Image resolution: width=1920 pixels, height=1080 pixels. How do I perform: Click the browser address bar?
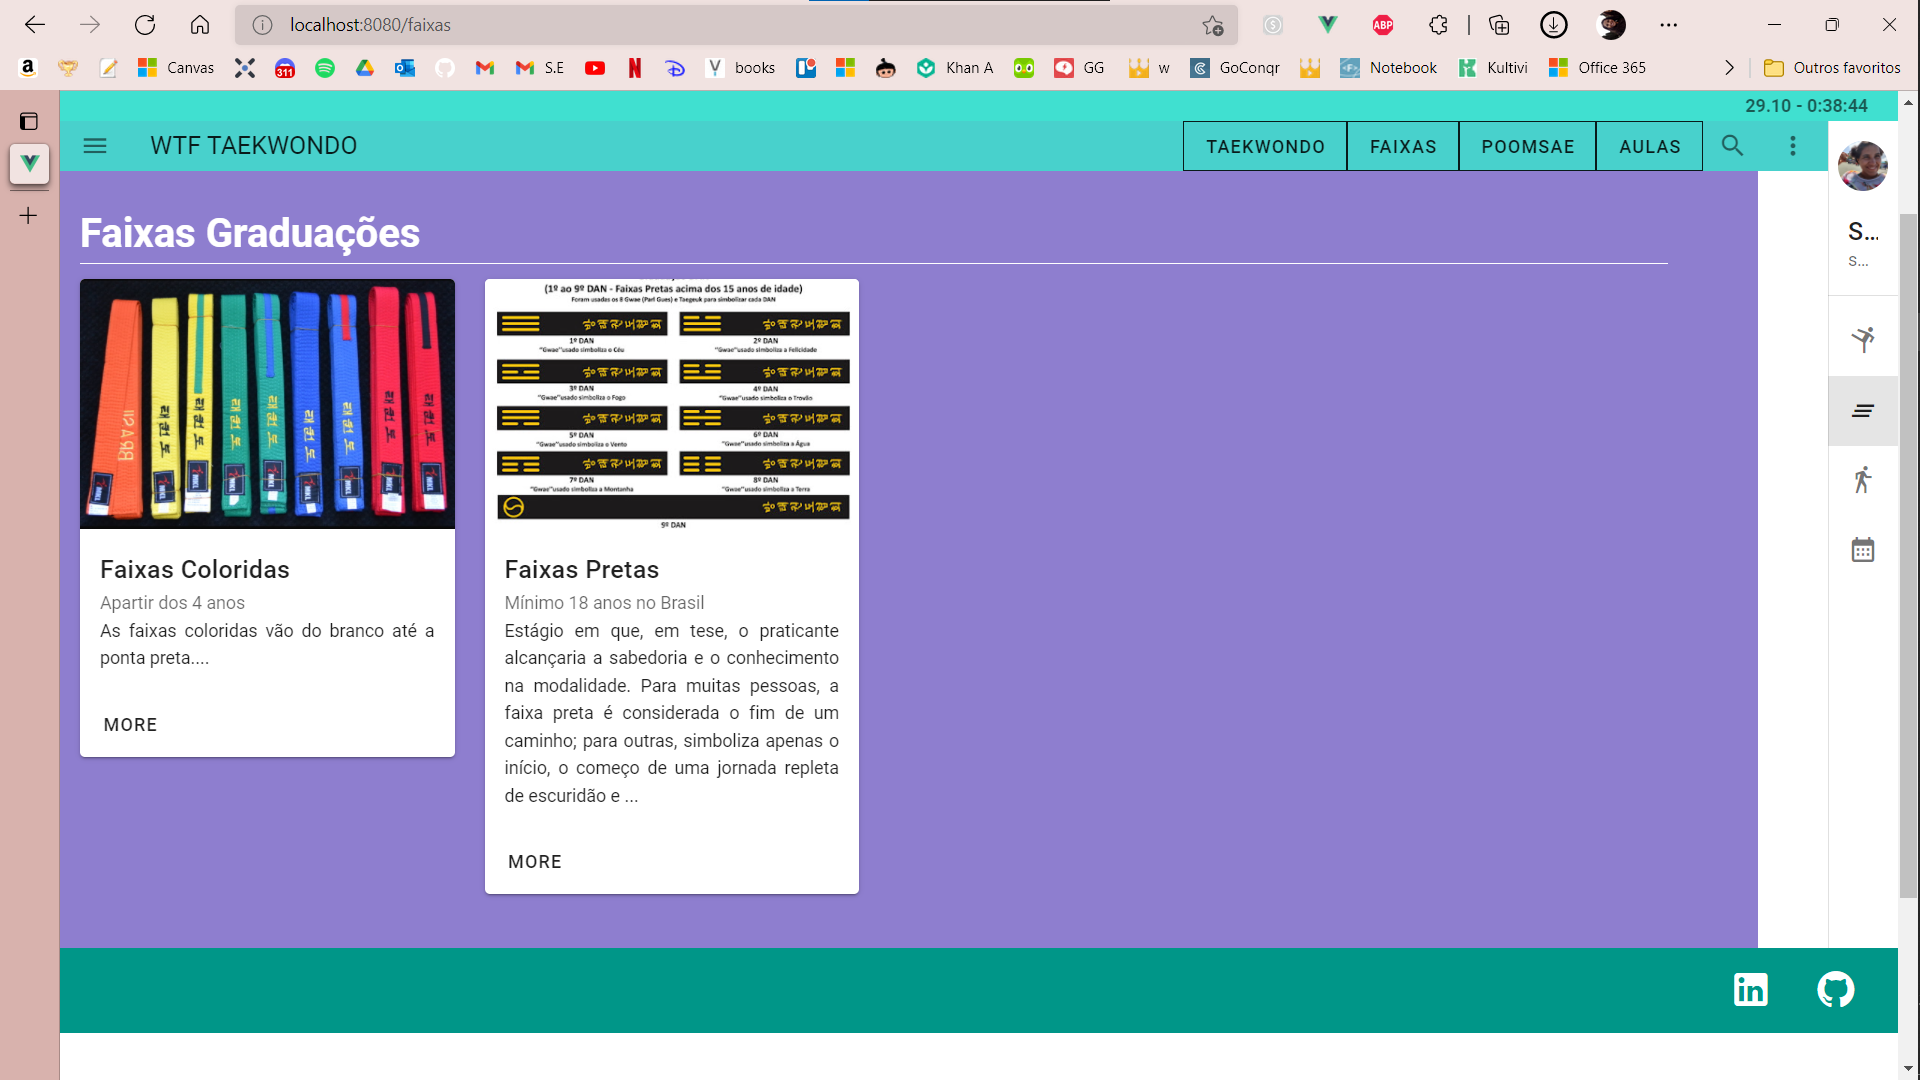(x=700, y=25)
